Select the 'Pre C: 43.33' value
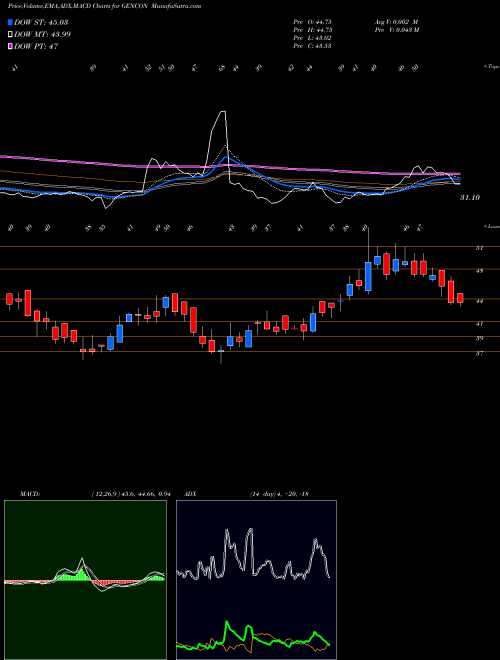 (x=313, y=46)
